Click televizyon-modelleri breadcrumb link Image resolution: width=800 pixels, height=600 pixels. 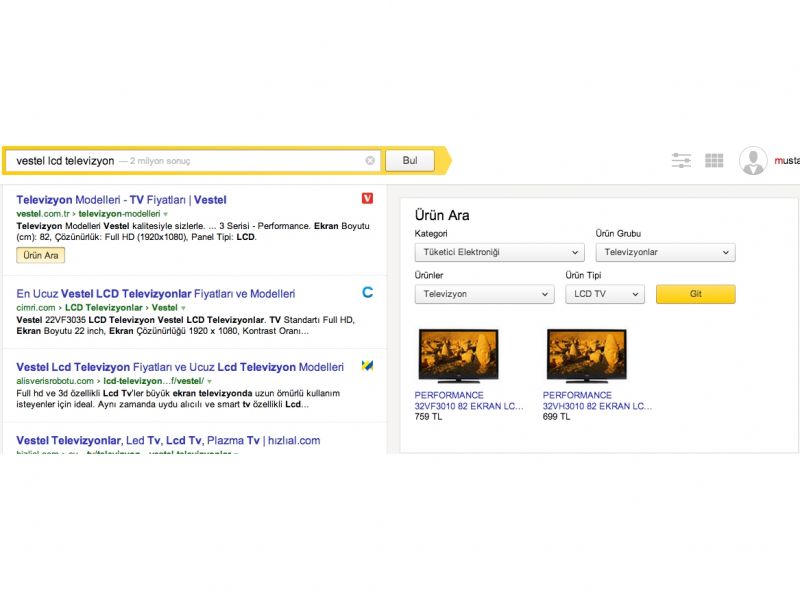click(x=119, y=214)
